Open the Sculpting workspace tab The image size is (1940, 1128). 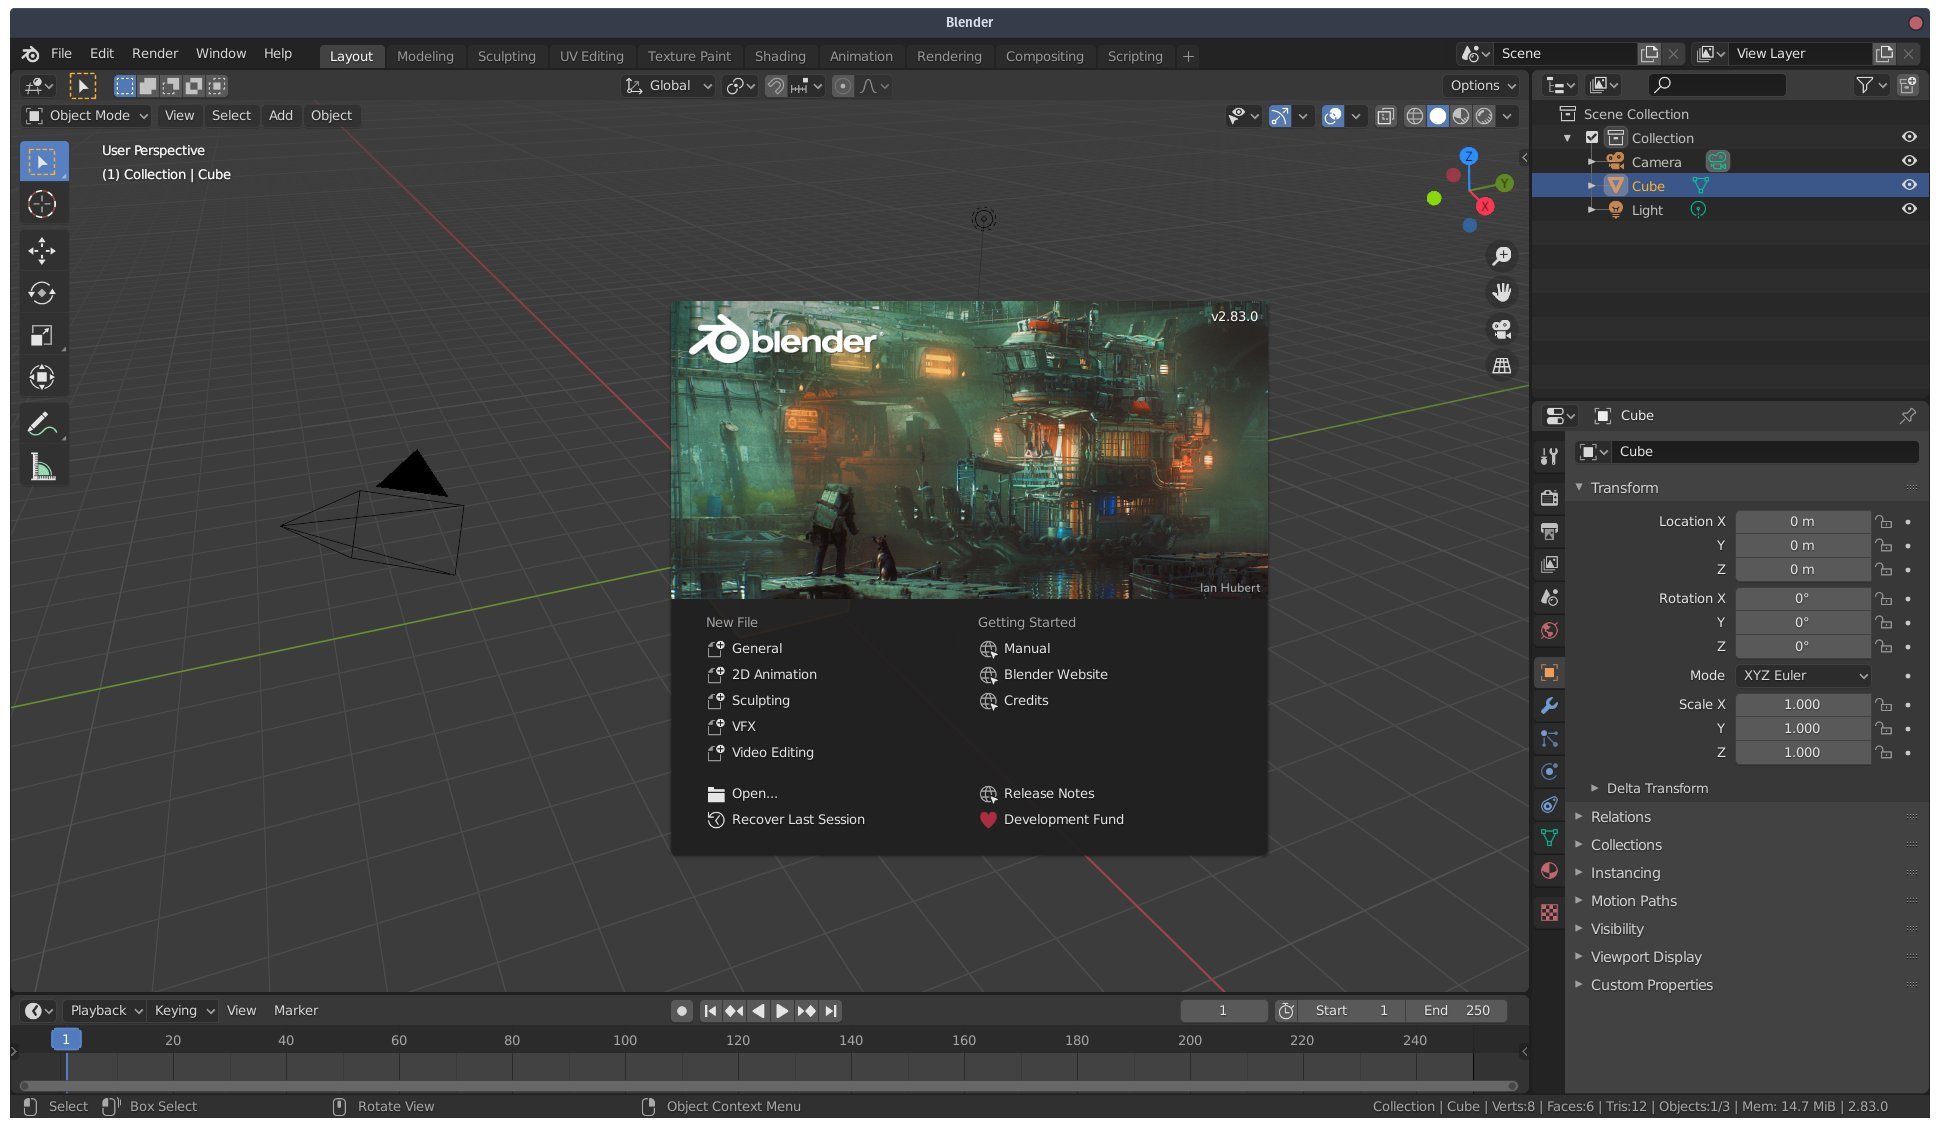(506, 55)
